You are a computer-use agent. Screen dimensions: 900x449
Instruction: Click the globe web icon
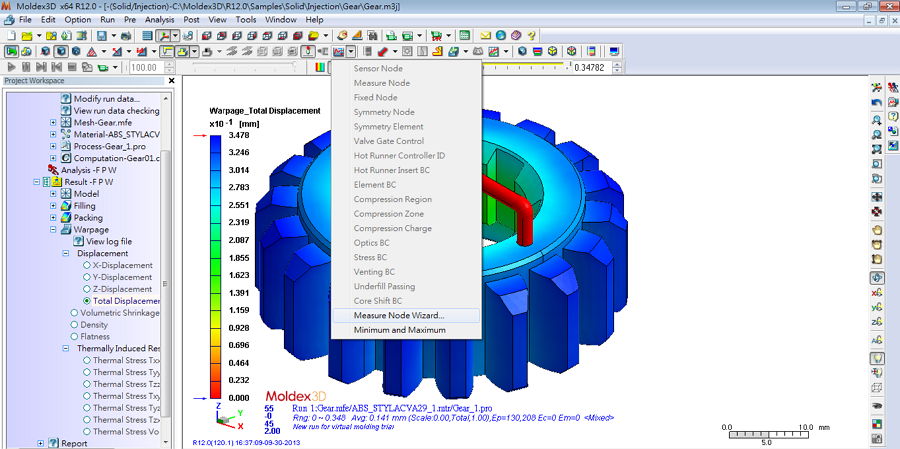(501, 35)
